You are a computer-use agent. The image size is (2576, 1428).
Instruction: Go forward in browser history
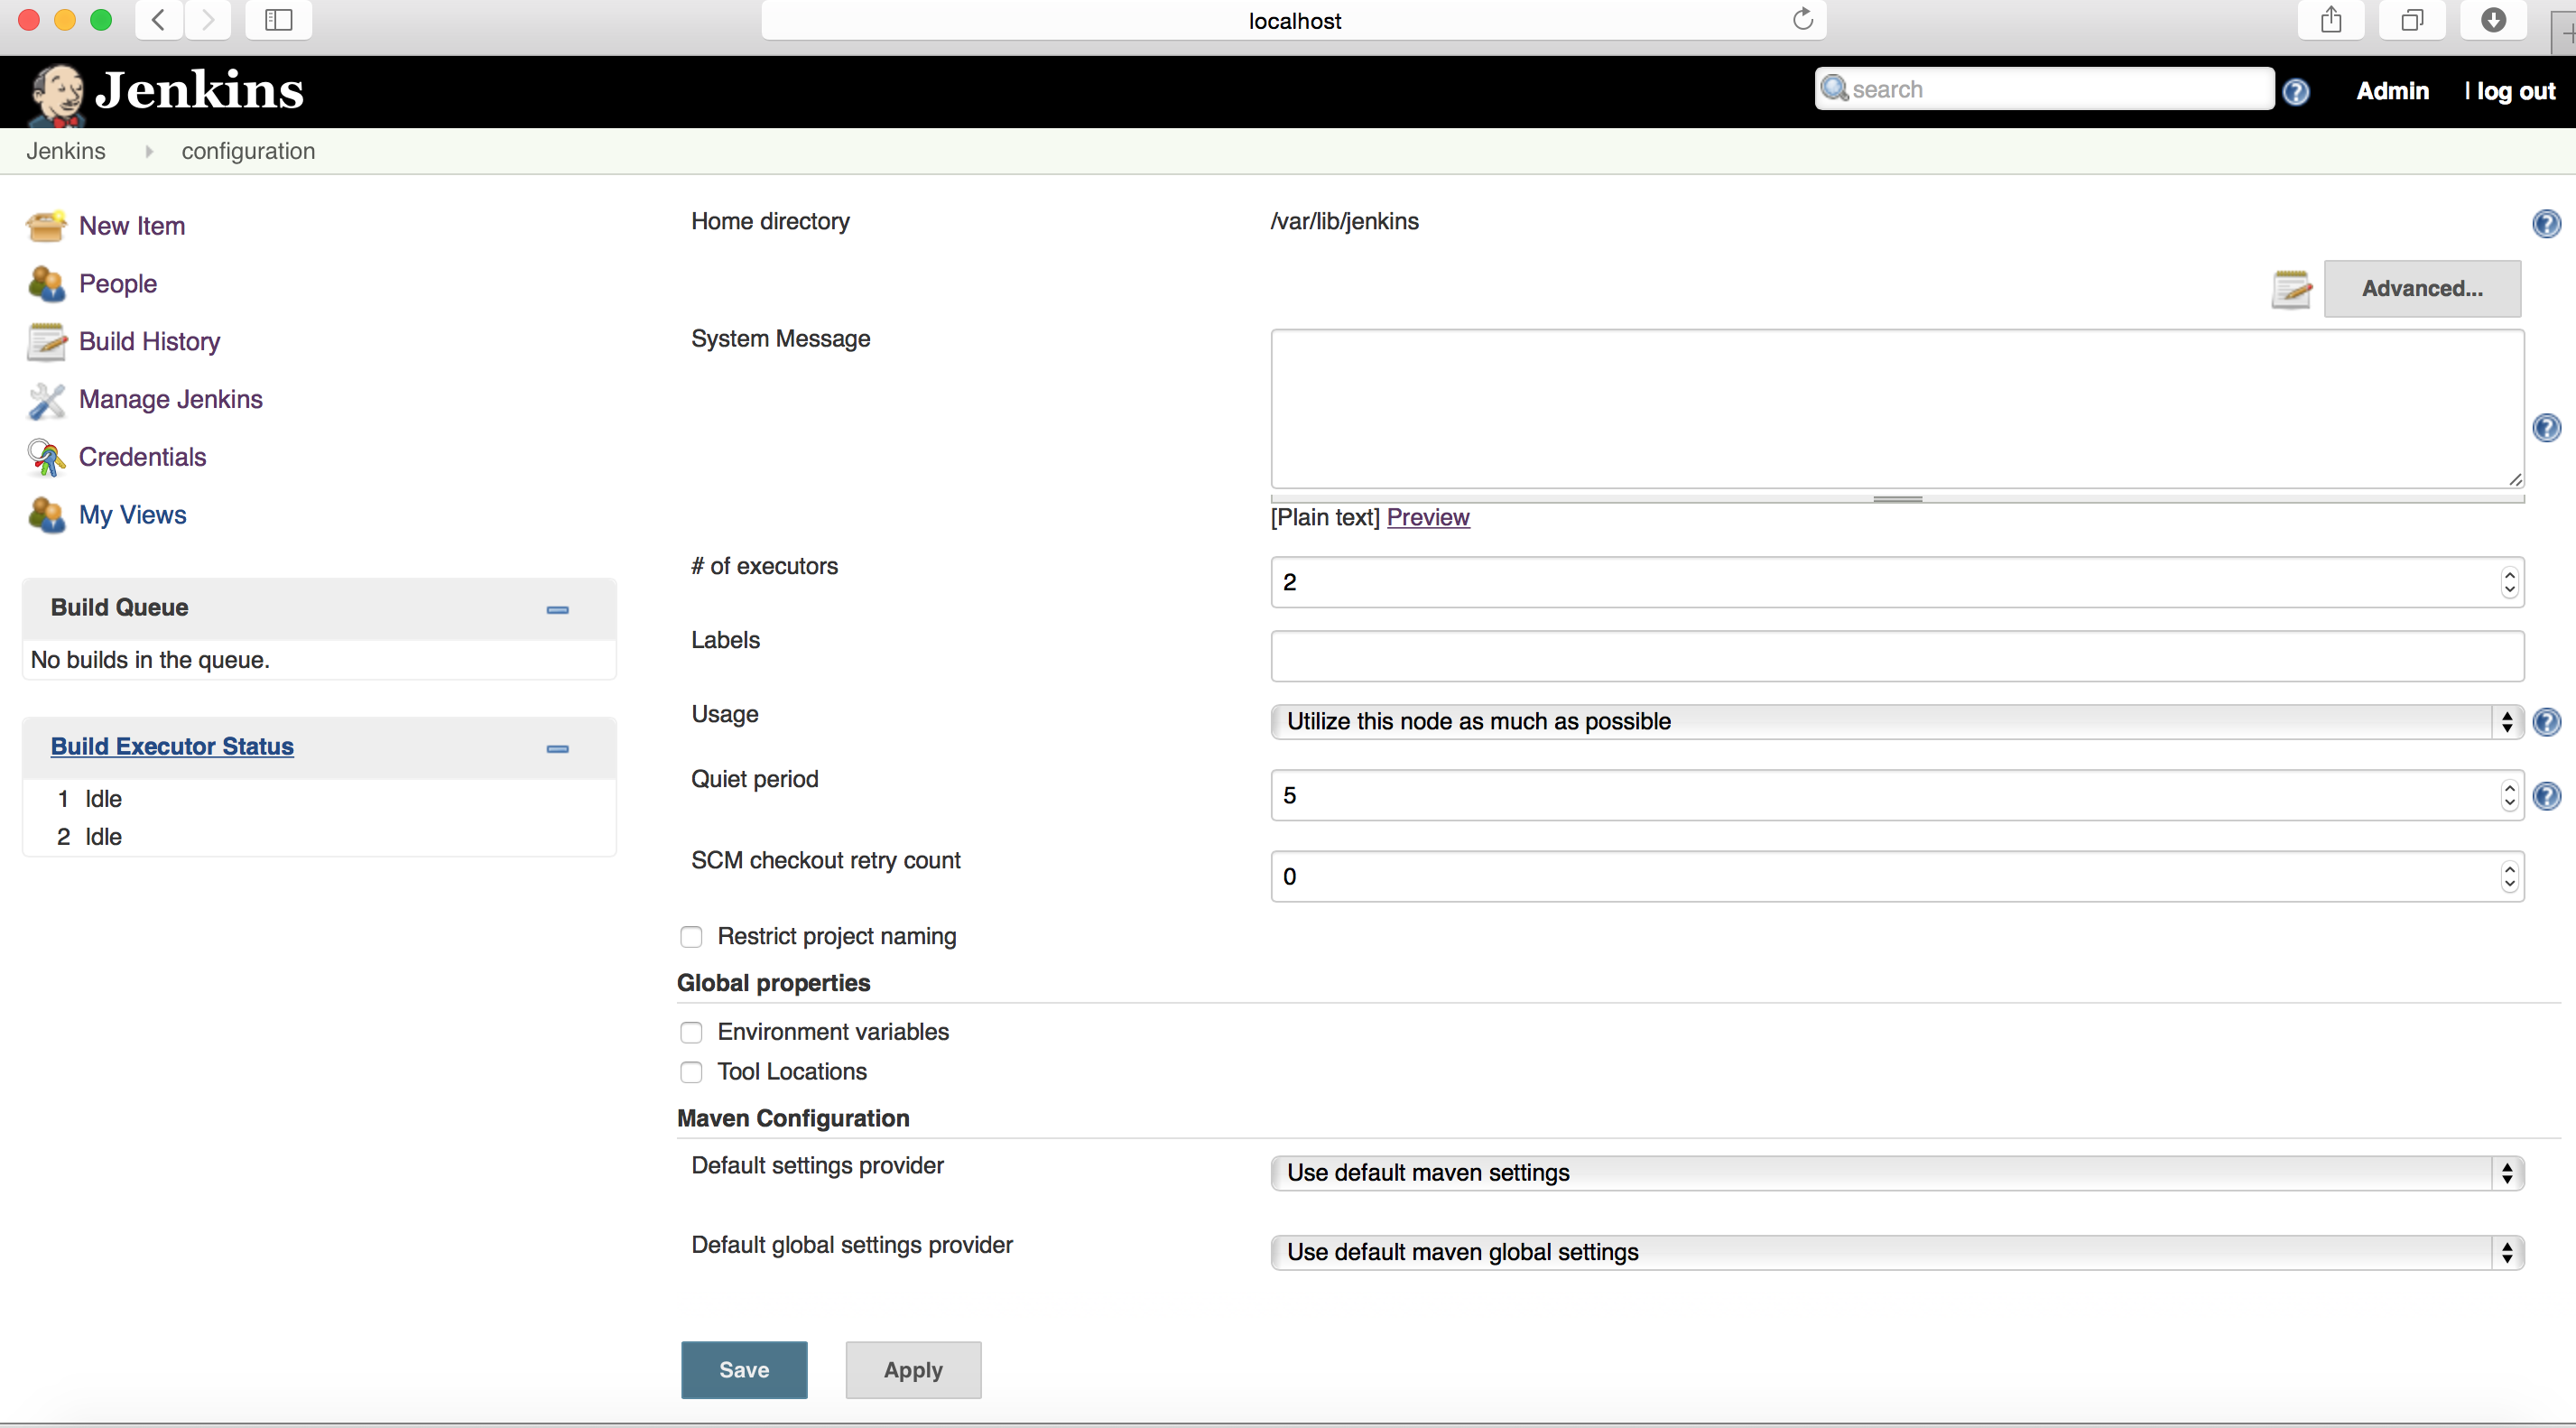click(x=208, y=20)
